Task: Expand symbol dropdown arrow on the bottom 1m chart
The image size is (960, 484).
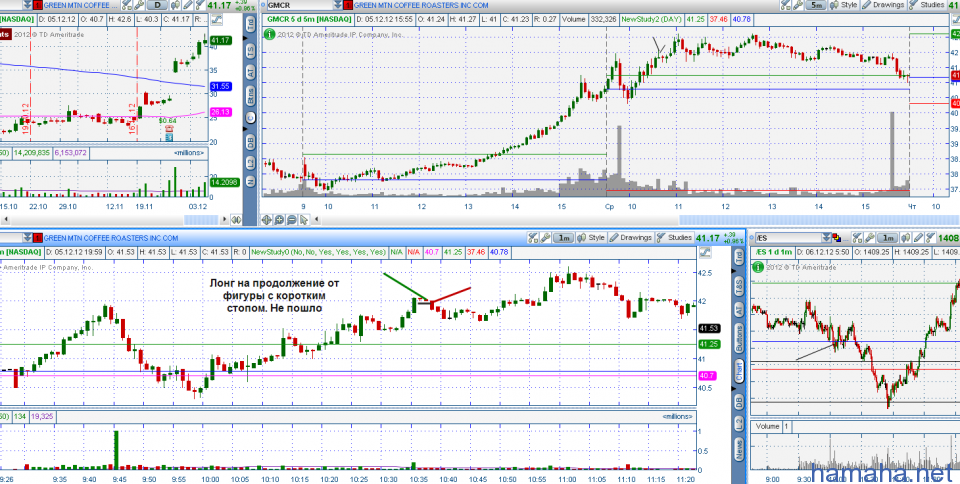Action: click(x=28, y=237)
